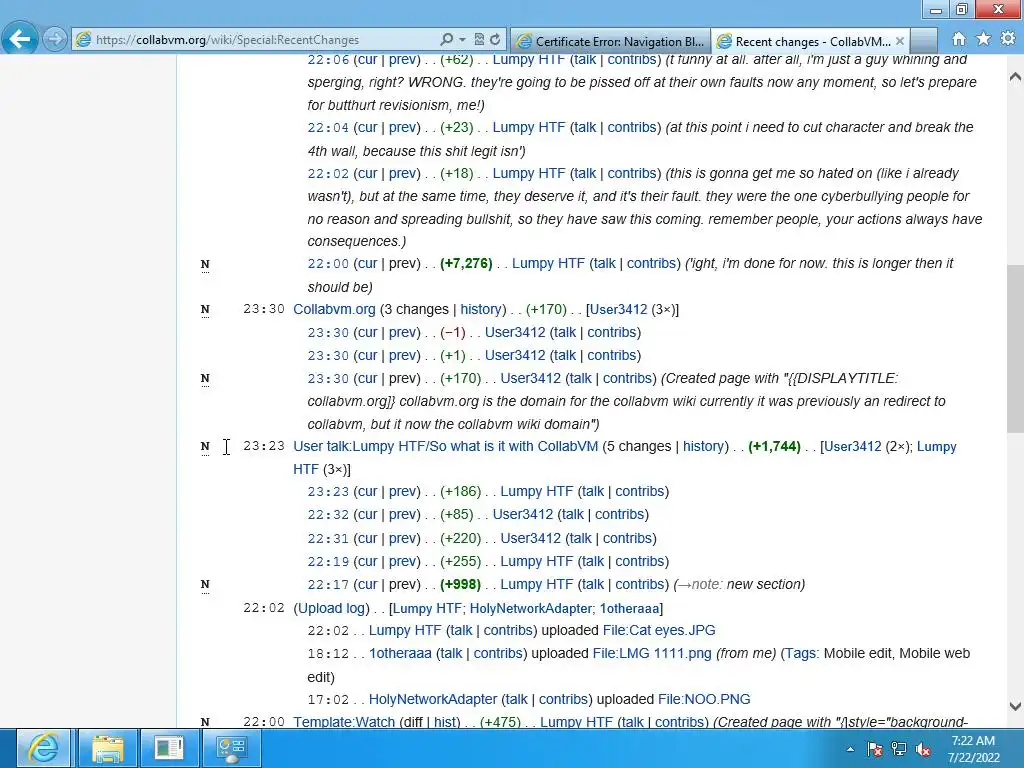The width and height of the screenshot is (1024, 768).
Task: Click the vertical scrollbar thumb
Action: point(1015,349)
